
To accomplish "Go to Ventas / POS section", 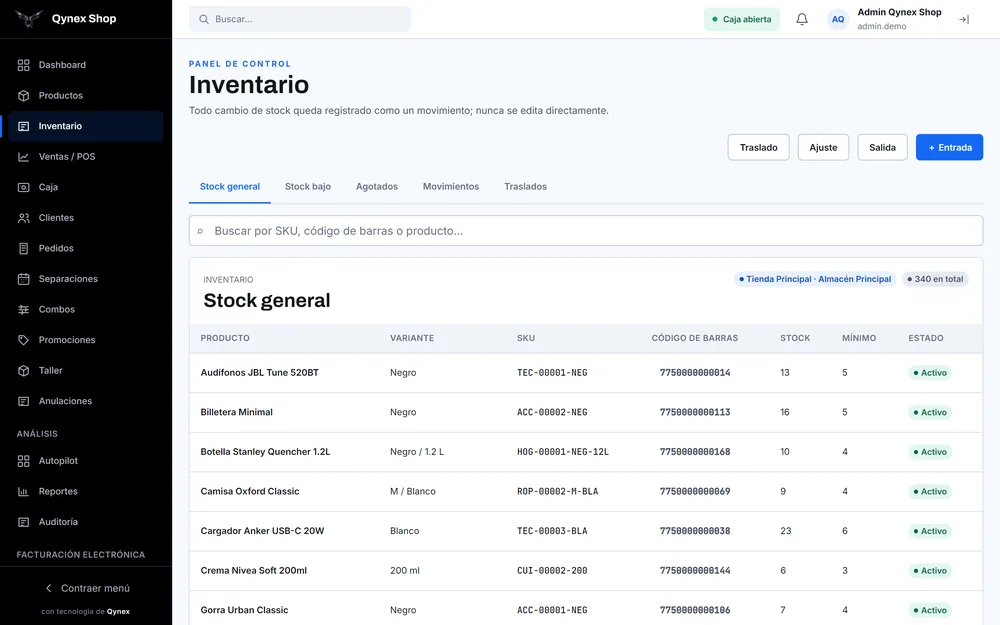I will click(x=86, y=157).
